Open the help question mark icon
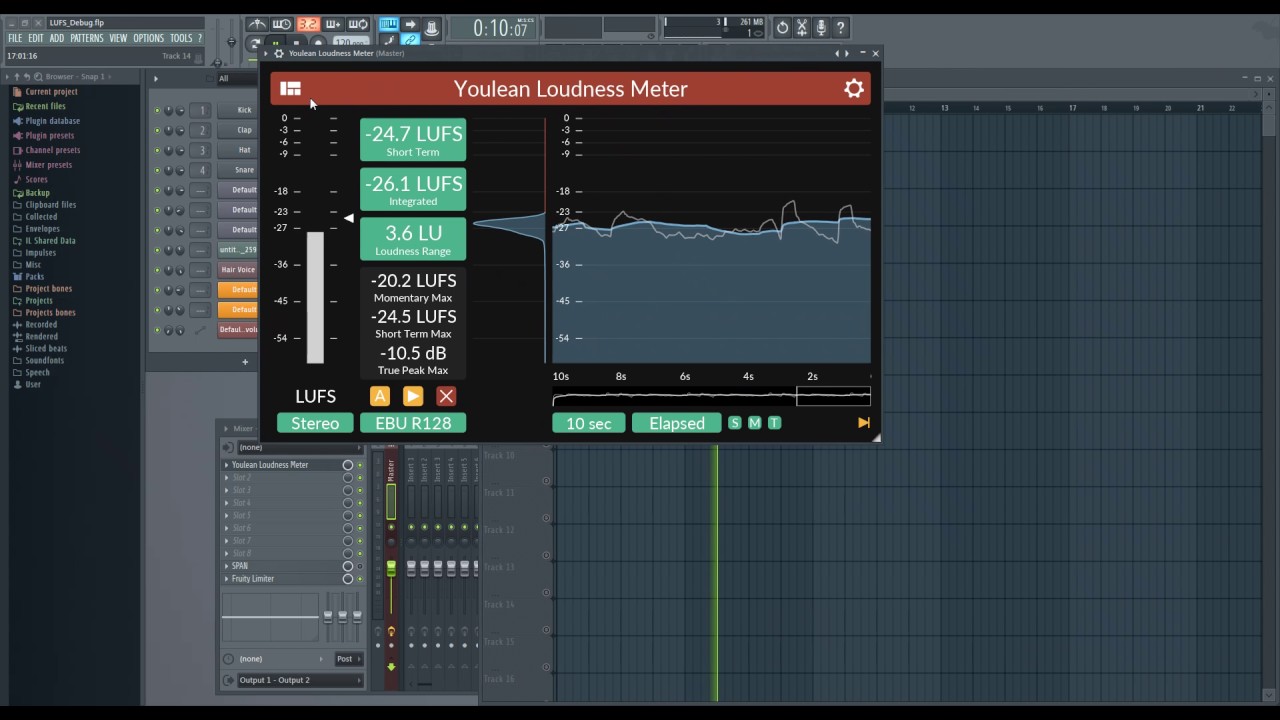 coord(840,28)
